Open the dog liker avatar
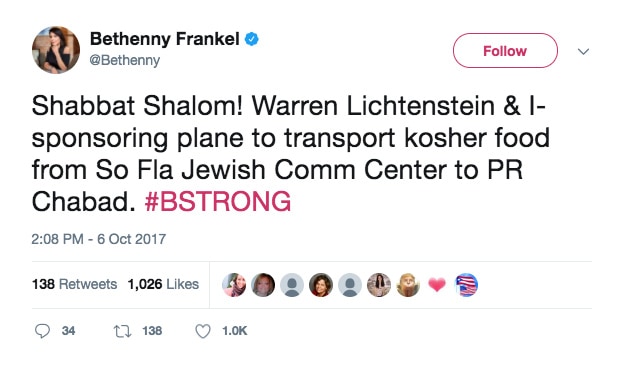Screen dimensions: 625x365 pos(408,285)
